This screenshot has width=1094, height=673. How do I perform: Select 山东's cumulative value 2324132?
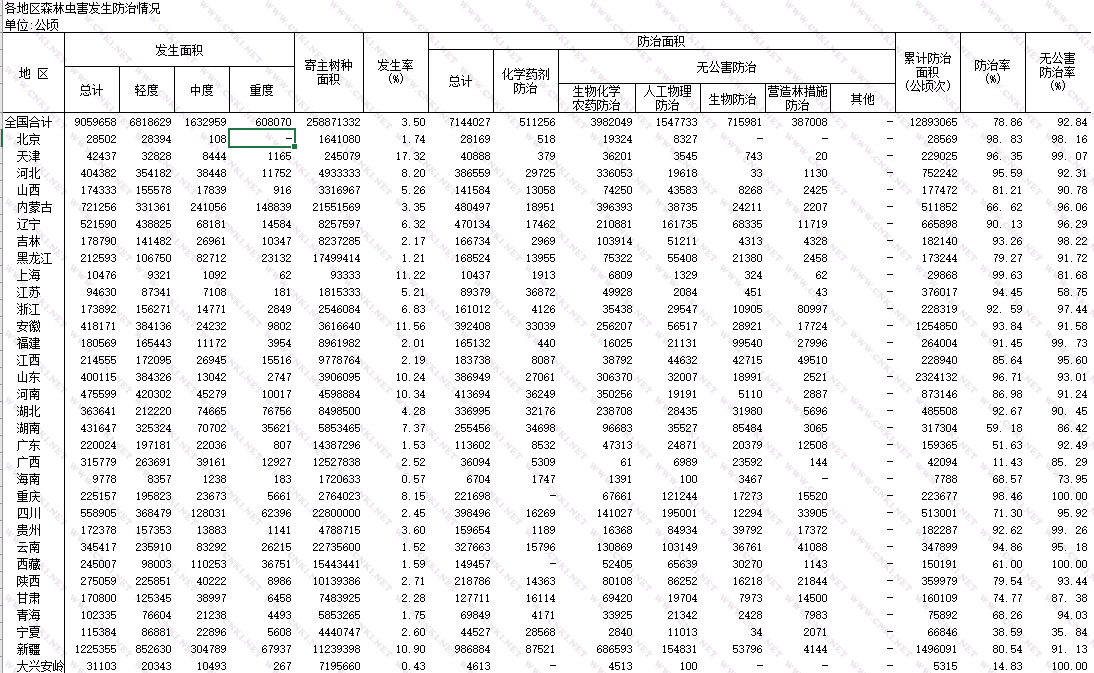pos(936,377)
